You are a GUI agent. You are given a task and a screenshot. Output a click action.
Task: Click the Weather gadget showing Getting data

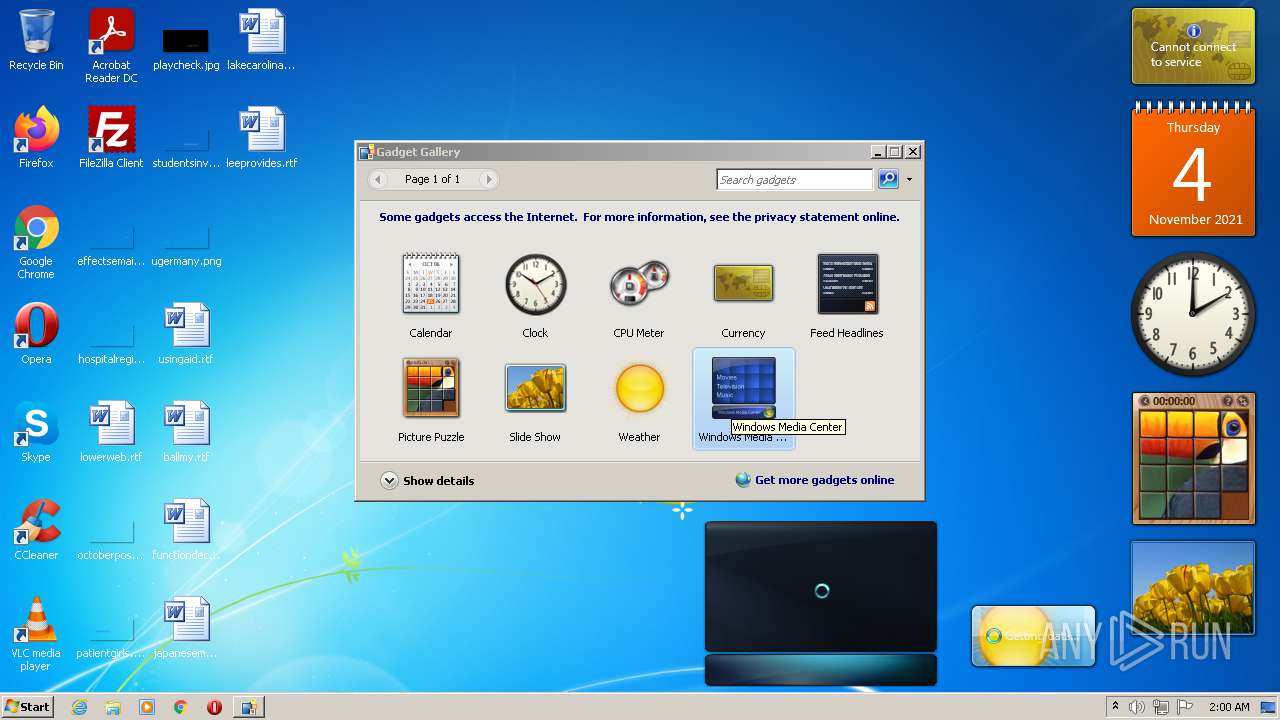point(1033,636)
